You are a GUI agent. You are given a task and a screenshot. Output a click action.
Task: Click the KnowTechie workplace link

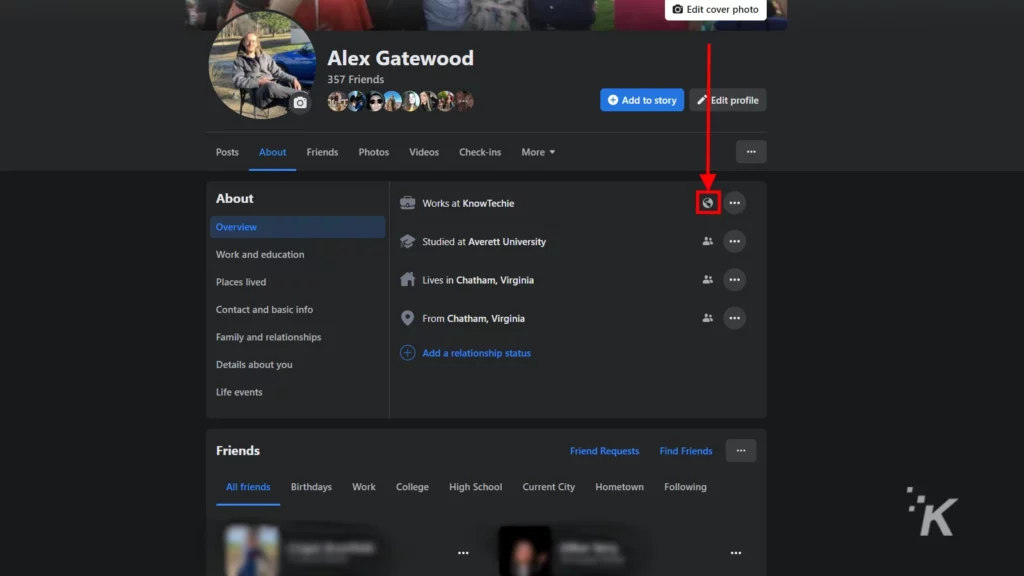pos(488,203)
